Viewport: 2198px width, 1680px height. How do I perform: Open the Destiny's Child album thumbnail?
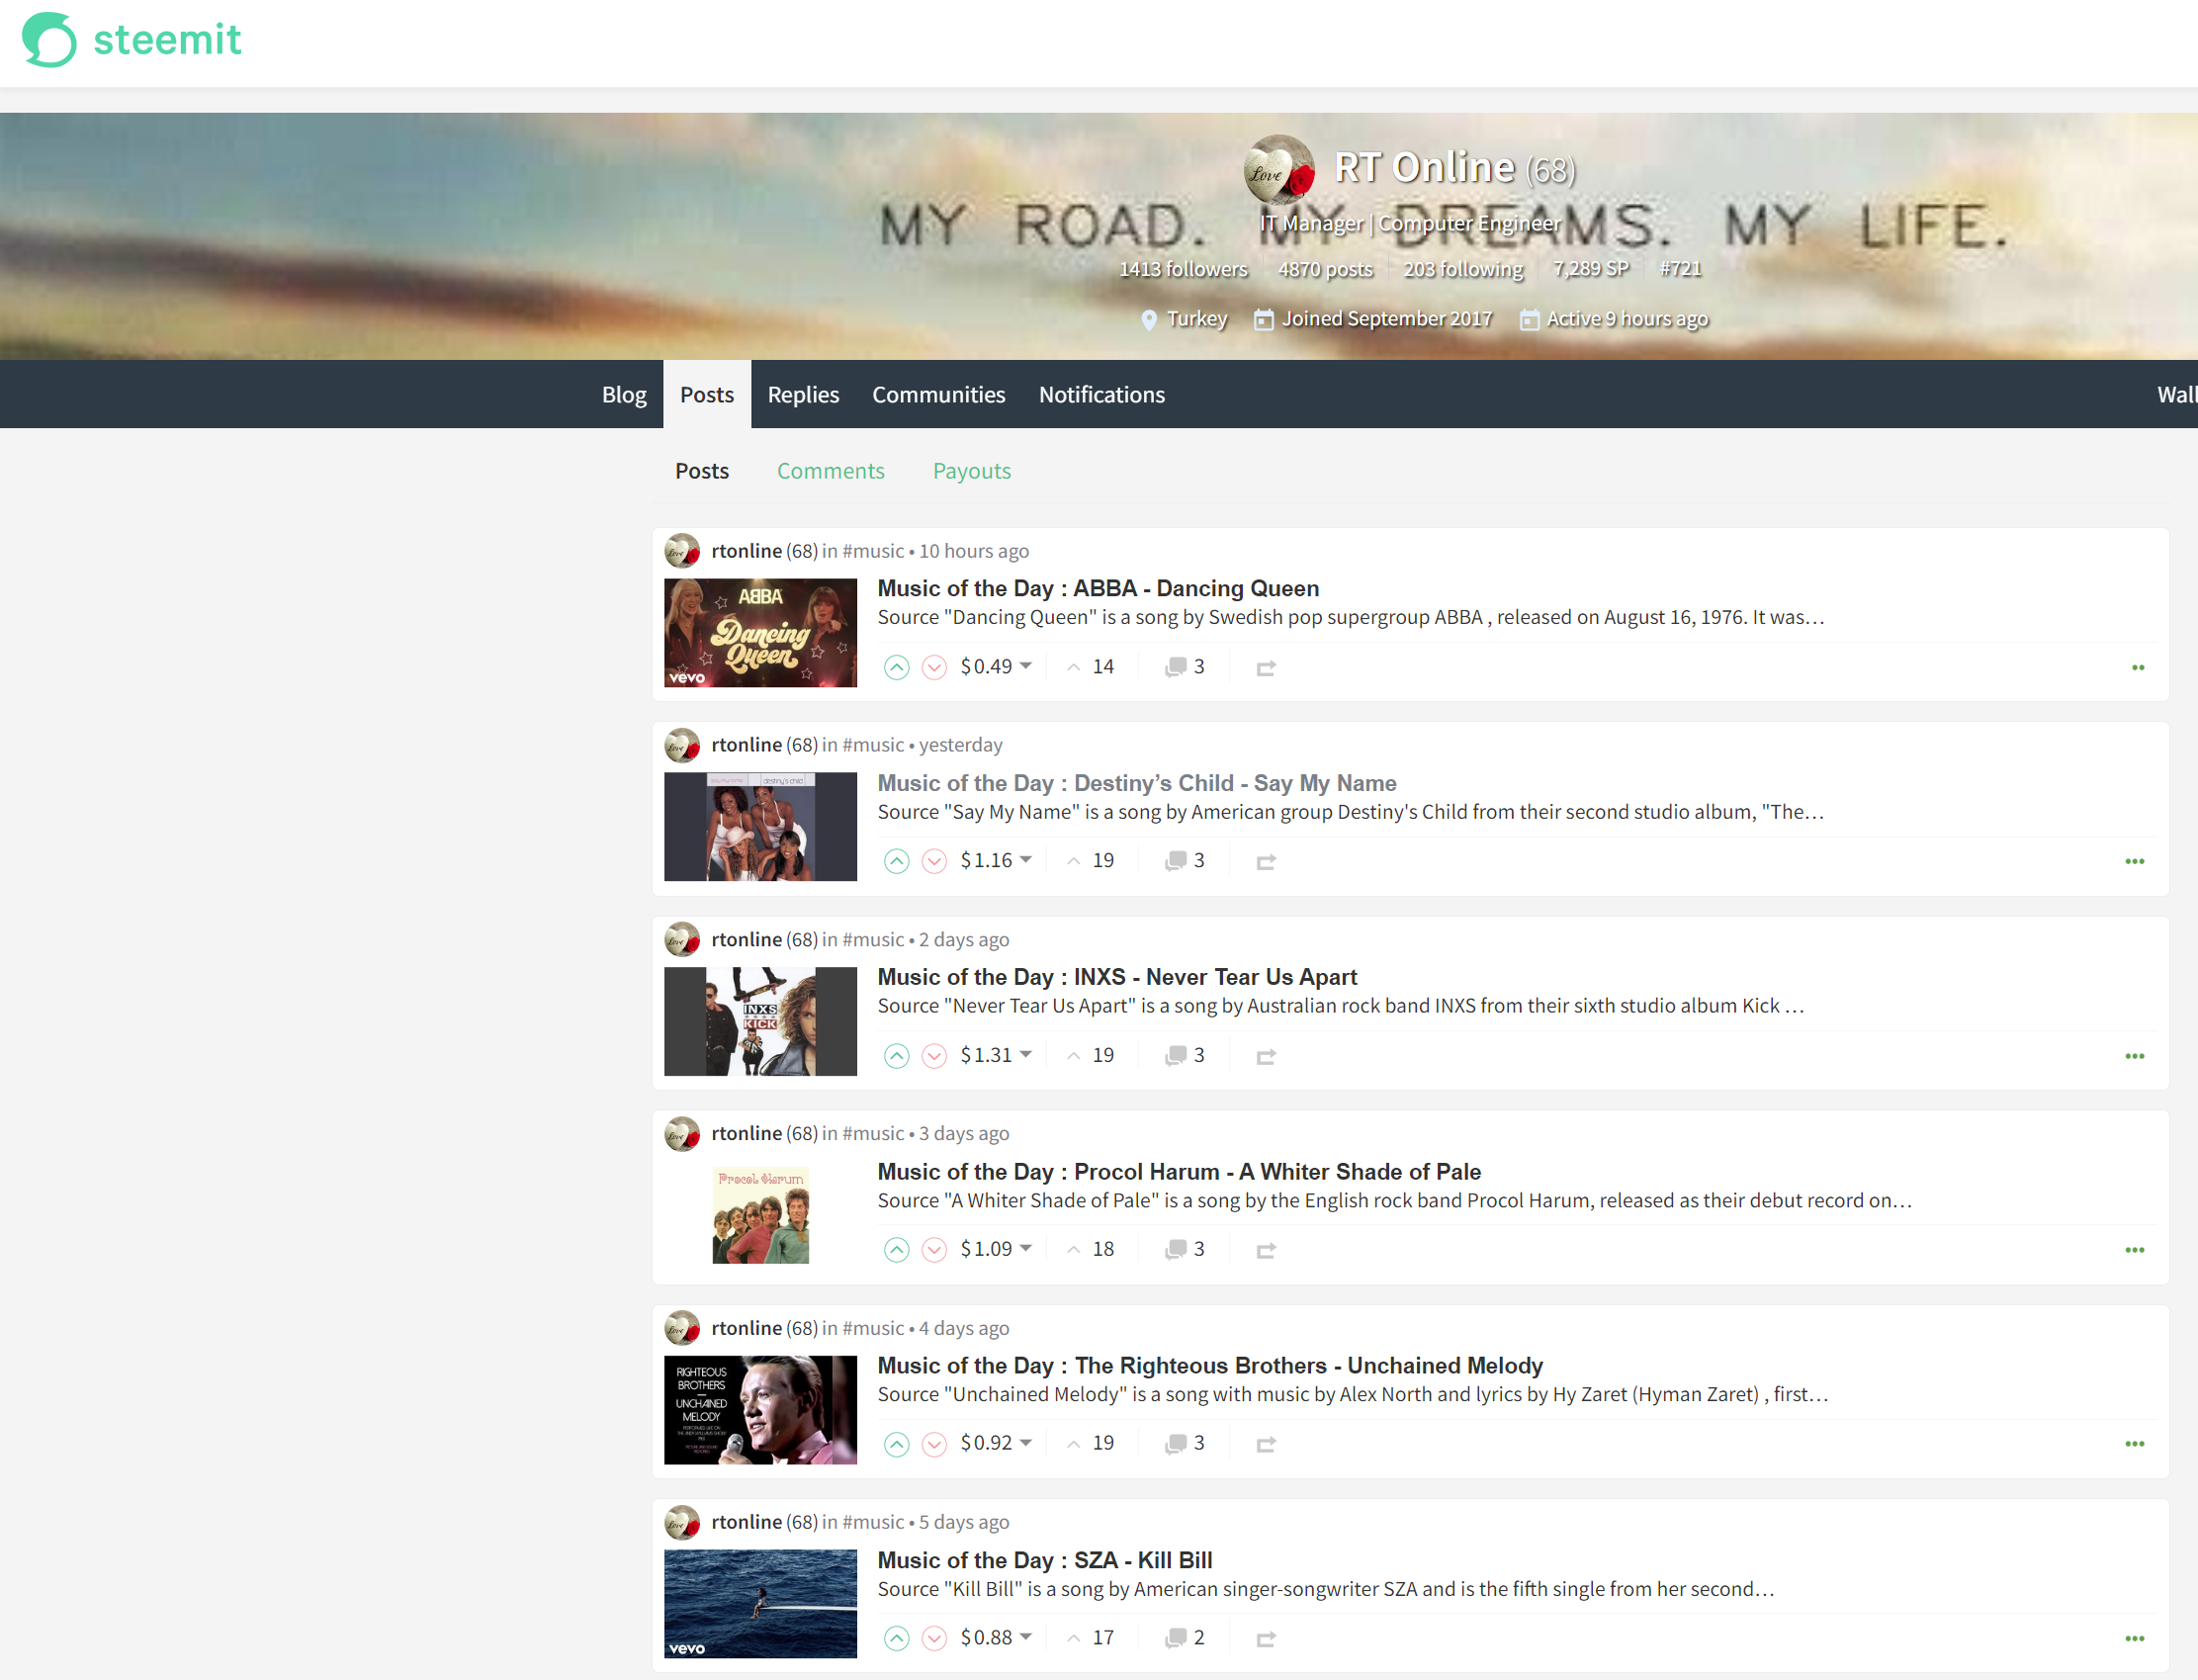pyautogui.click(x=760, y=827)
